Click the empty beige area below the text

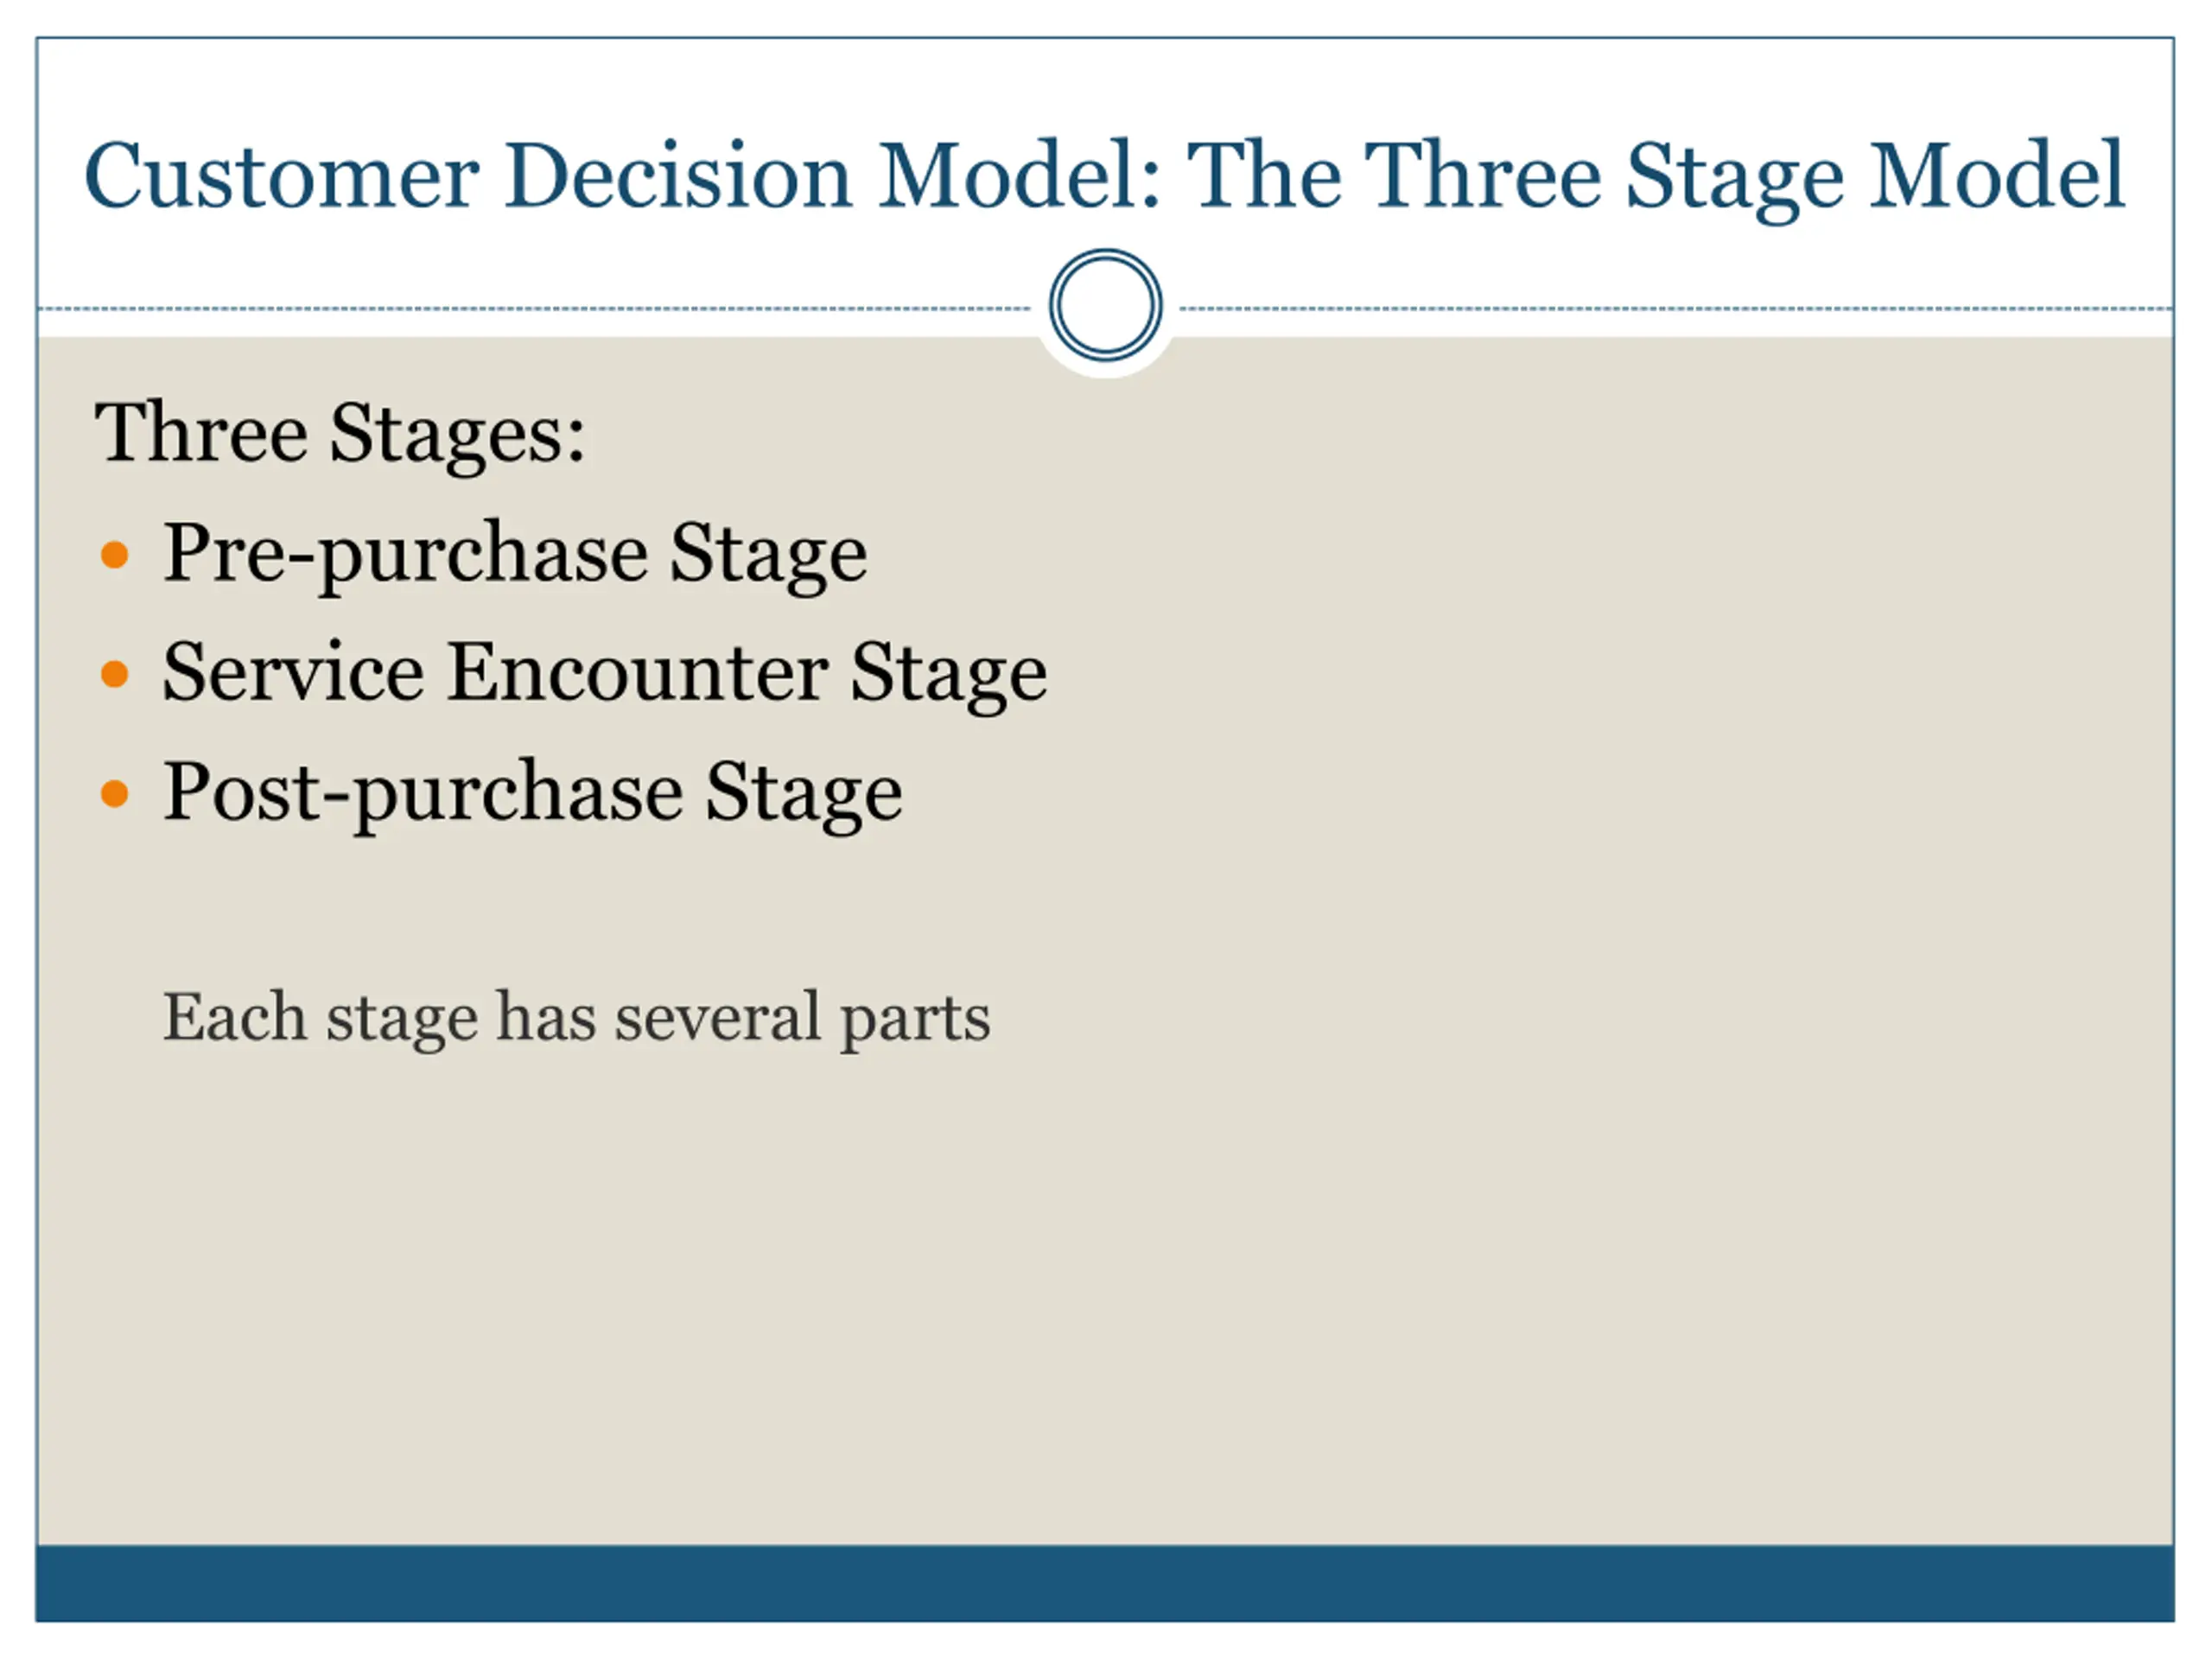(x=1105, y=1300)
